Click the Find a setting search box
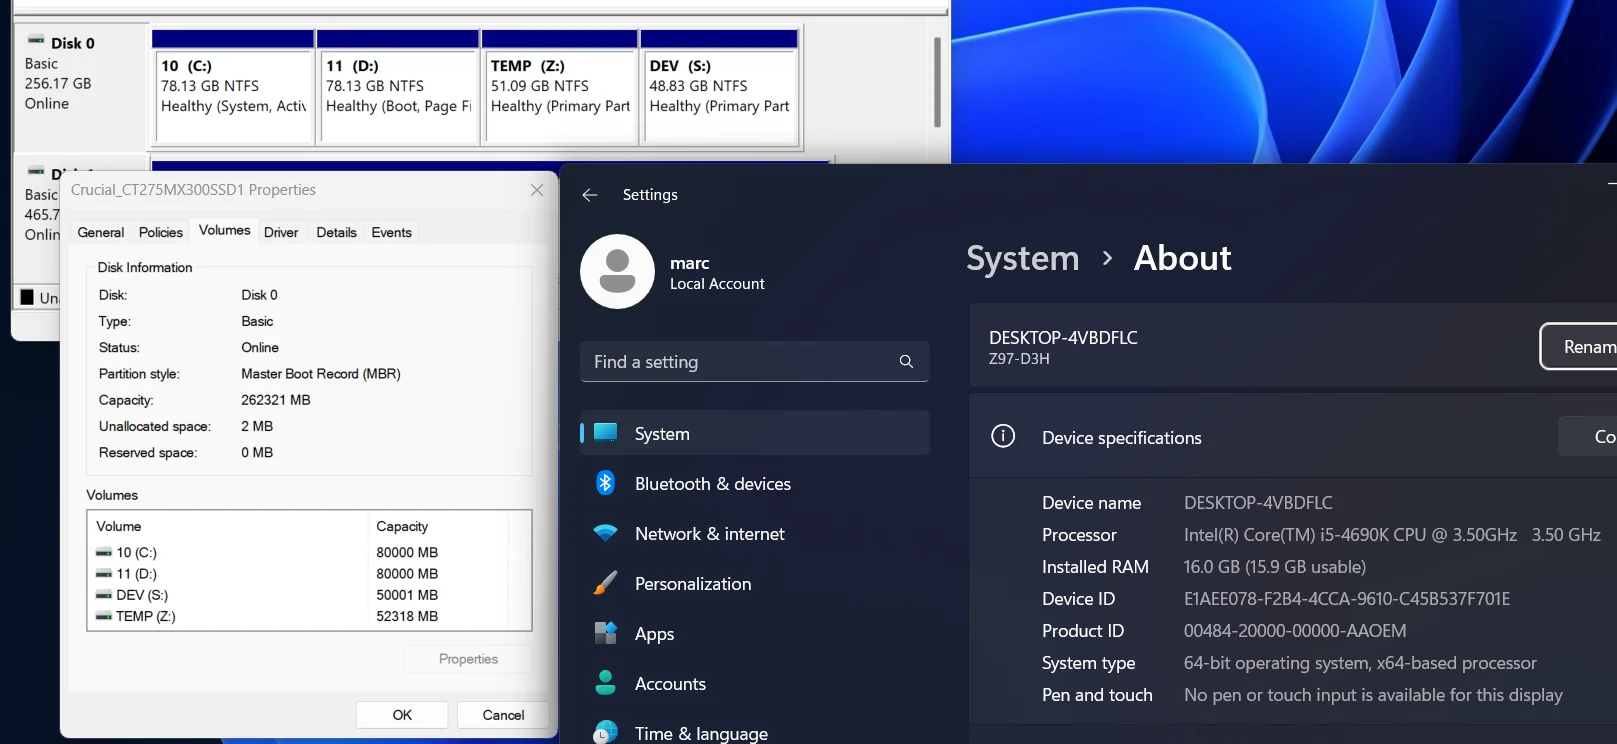Image resolution: width=1617 pixels, height=744 pixels. tap(755, 362)
